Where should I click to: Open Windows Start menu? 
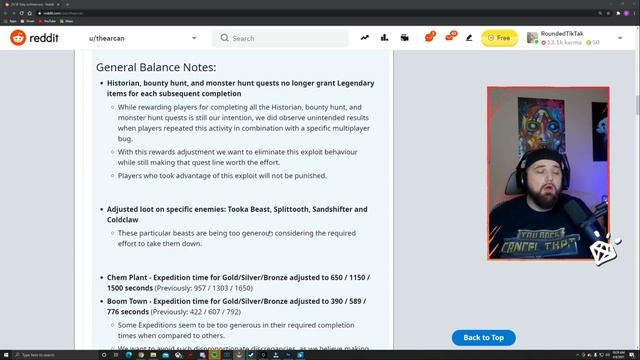pos(6,355)
